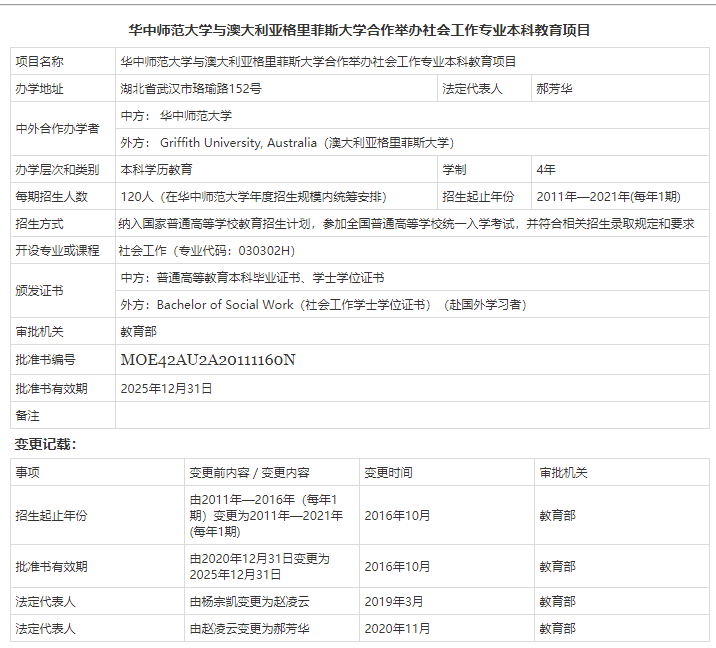716x648 pixels.
Task: Click the 纳入国家普通高等学校教育招生计划 text
Action: [406, 224]
